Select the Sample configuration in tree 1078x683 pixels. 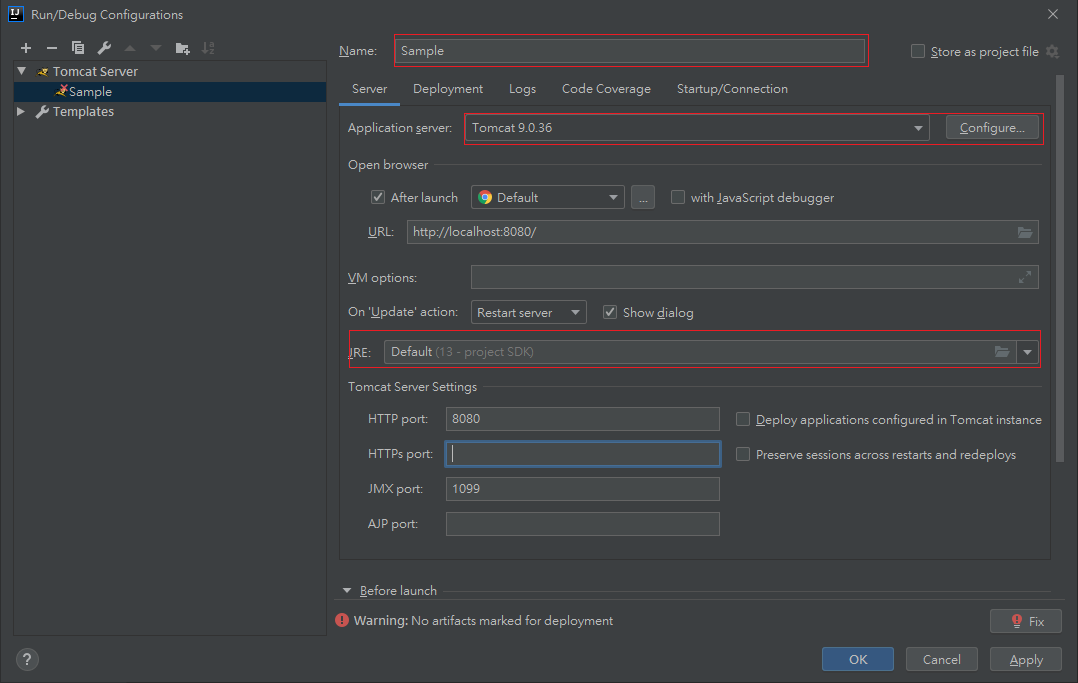click(x=170, y=91)
